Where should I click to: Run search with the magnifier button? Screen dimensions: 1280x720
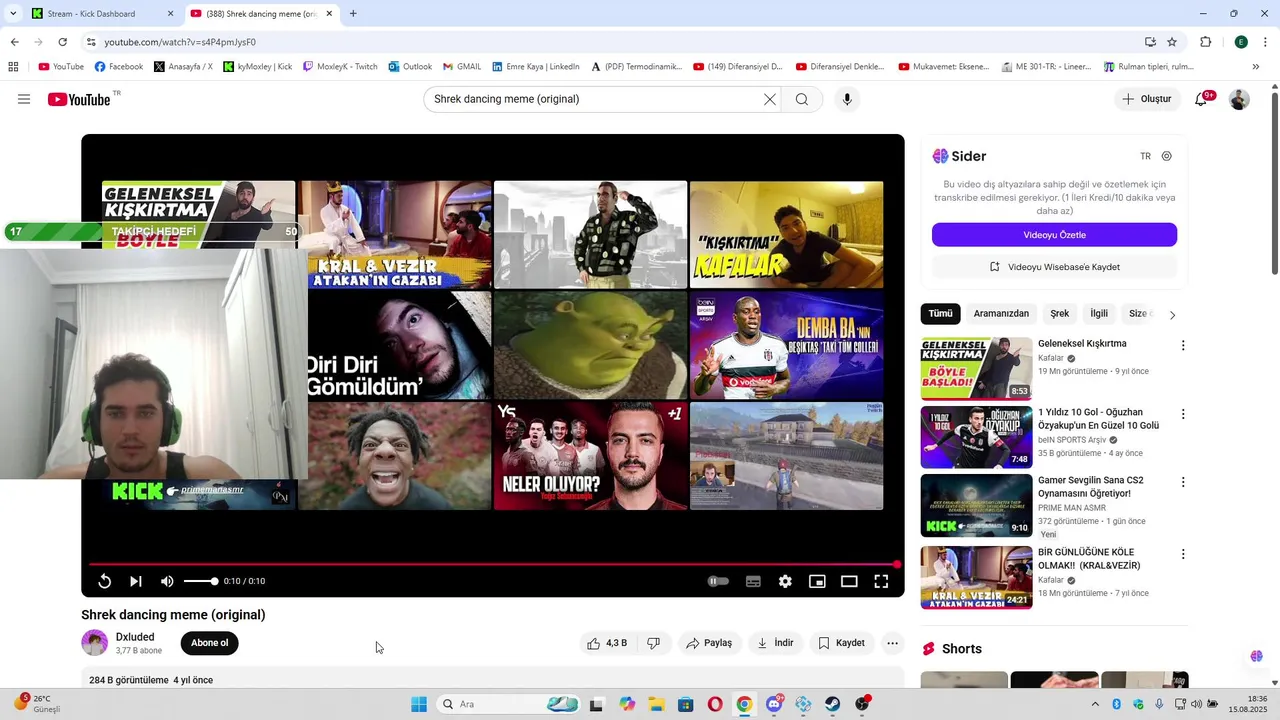pyautogui.click(x=802, y=99)
